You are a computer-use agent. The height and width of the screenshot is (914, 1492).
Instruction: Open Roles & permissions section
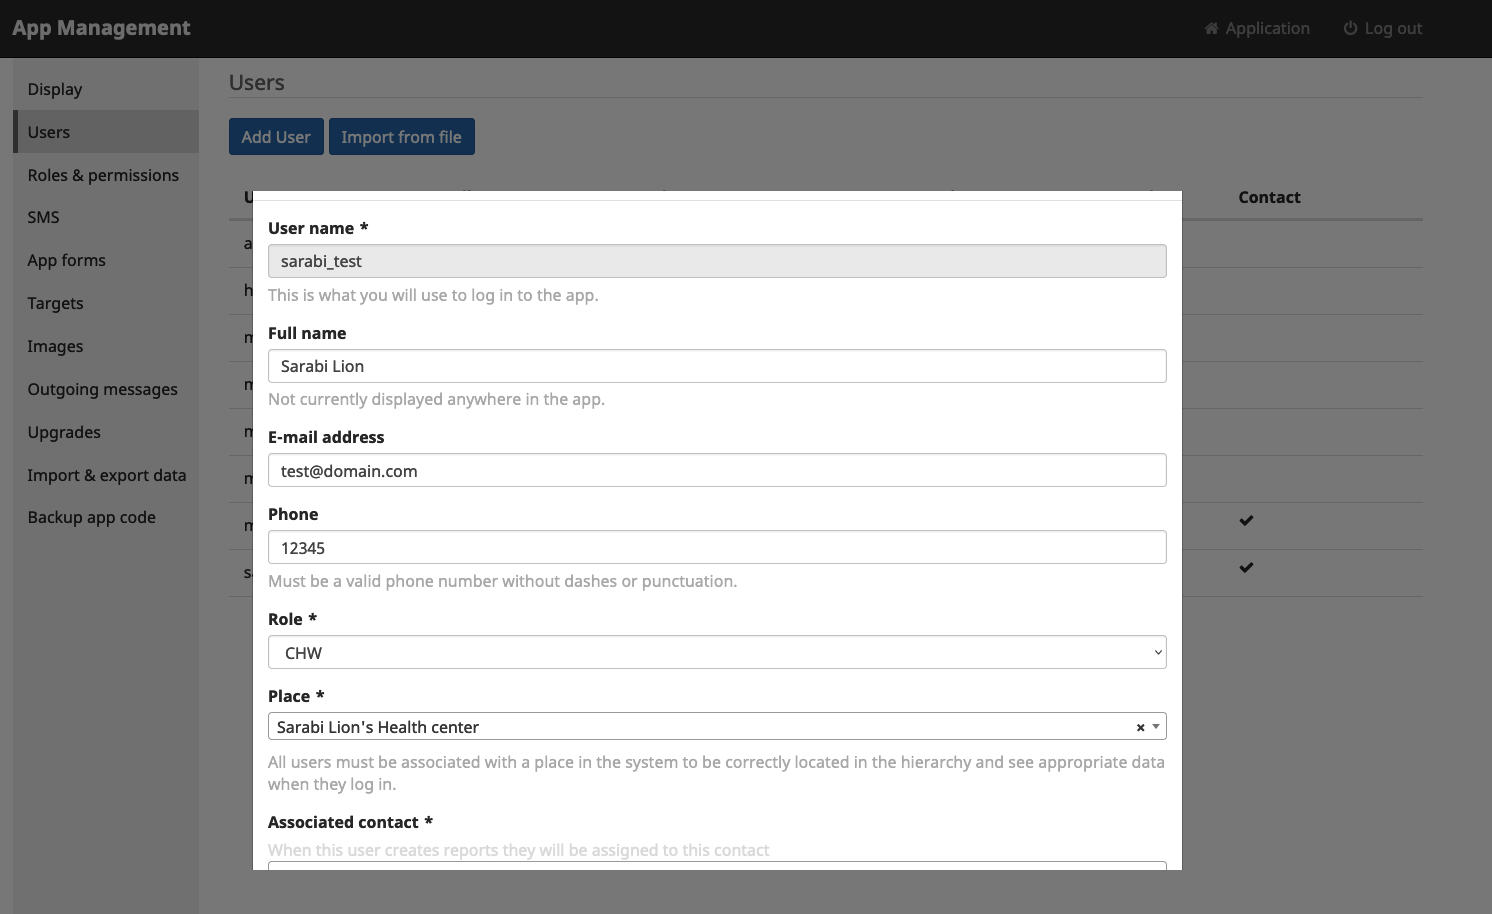click(103, 174)
